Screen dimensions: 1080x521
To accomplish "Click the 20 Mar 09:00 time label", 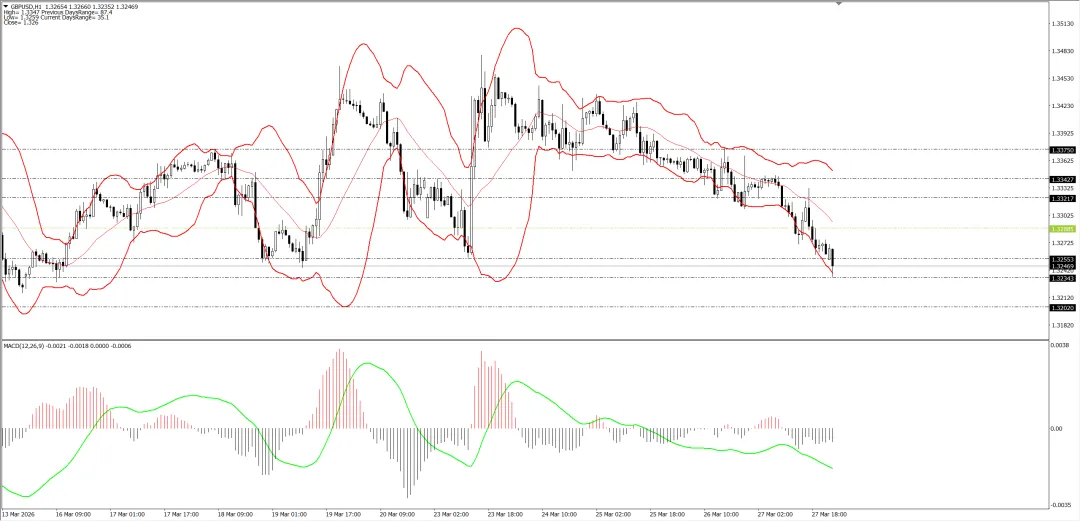I will [397, 514].
